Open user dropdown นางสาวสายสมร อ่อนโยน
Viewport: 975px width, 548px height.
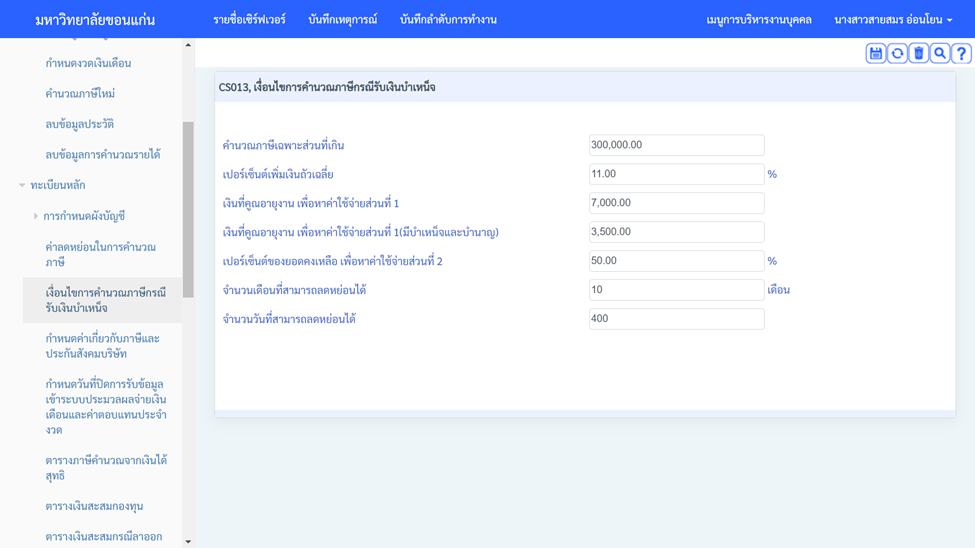click(x=892, y=20)
